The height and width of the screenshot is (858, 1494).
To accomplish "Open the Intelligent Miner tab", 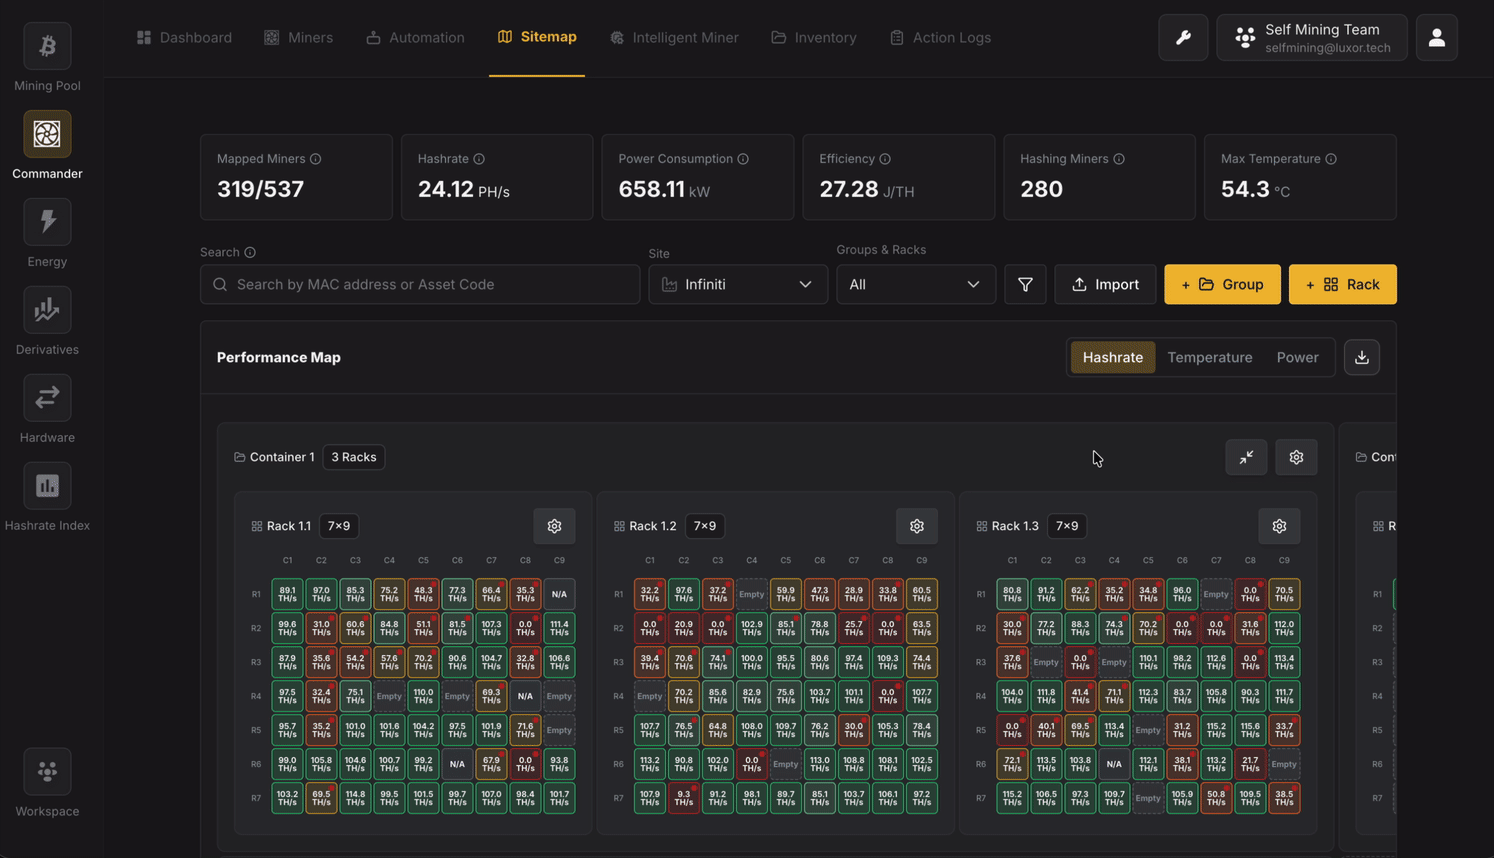I will point(674,38).
